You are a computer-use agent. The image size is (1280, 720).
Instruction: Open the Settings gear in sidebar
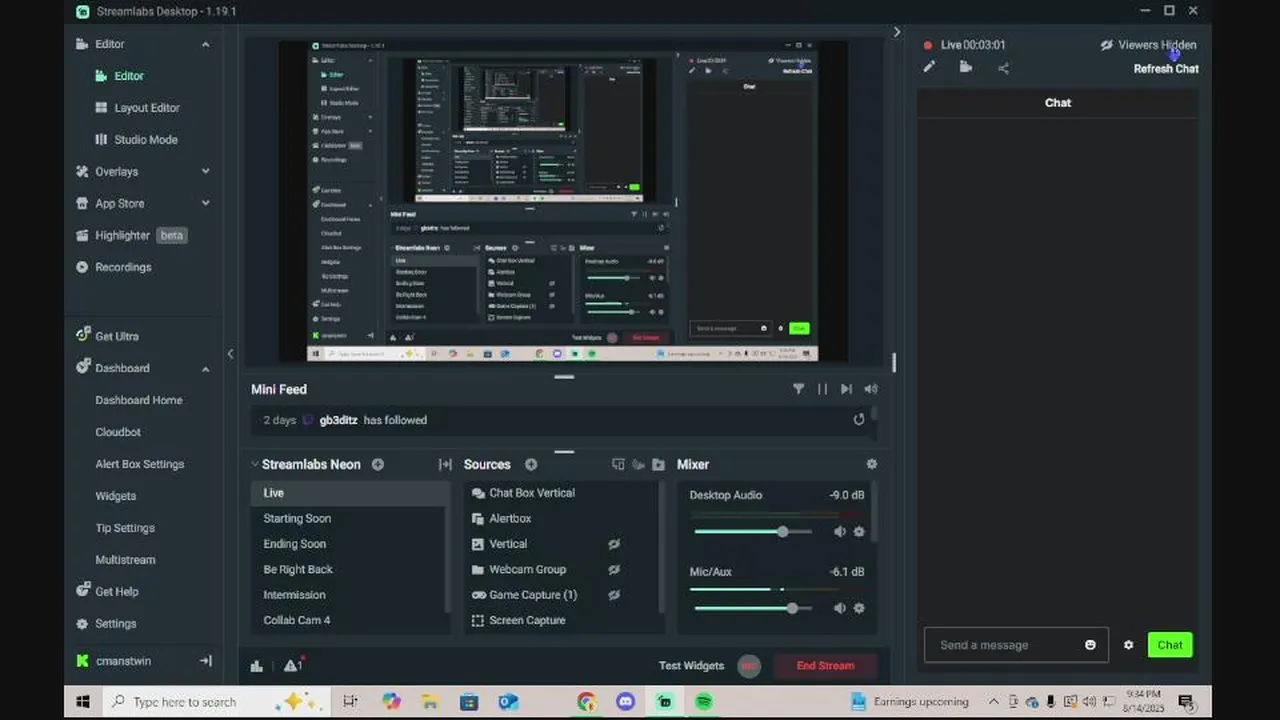click(82, 623)
